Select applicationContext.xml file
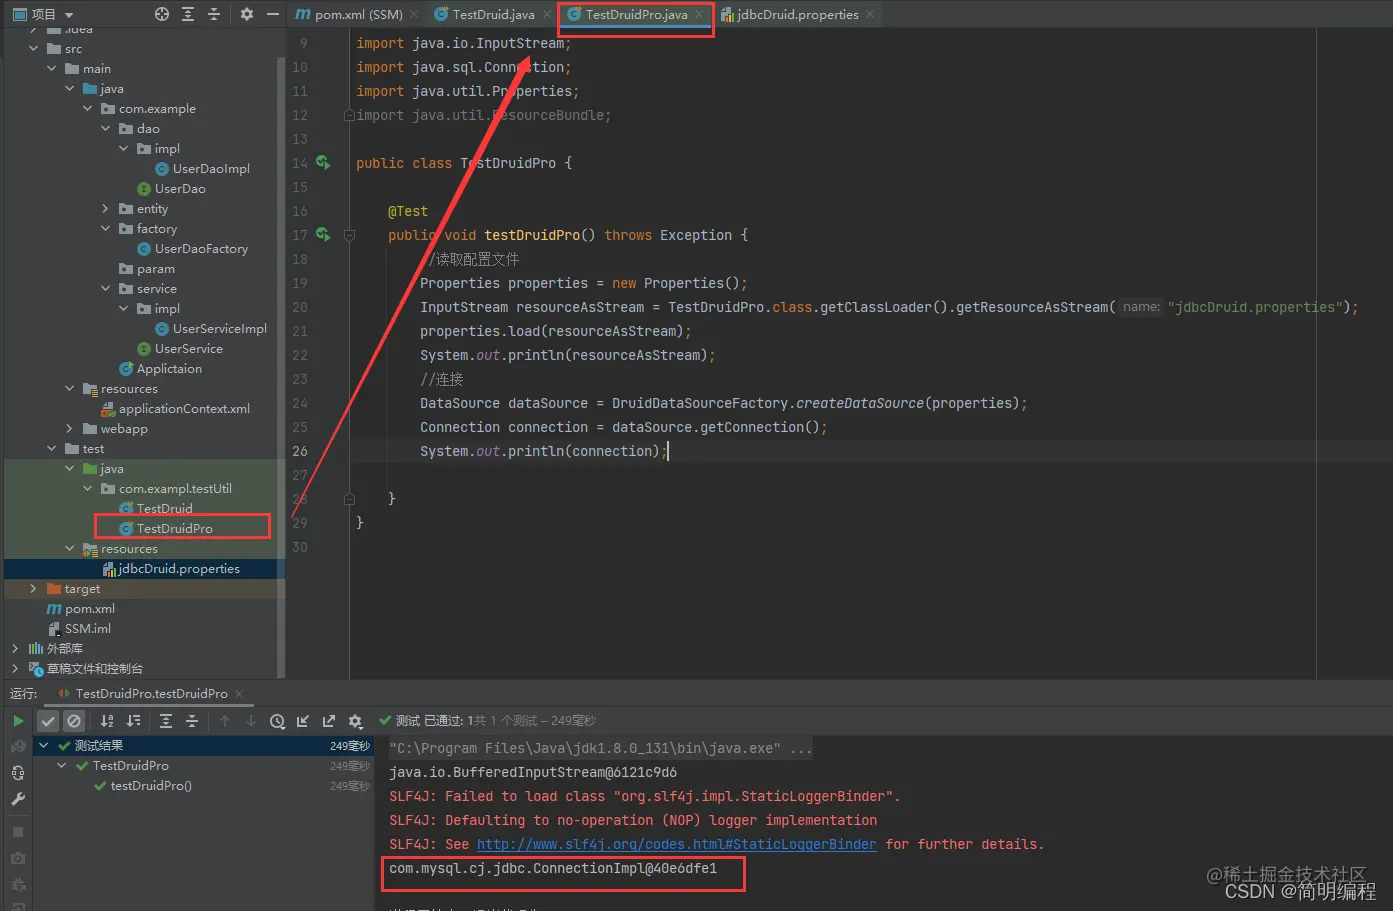1393x911 pixels. 184,408
